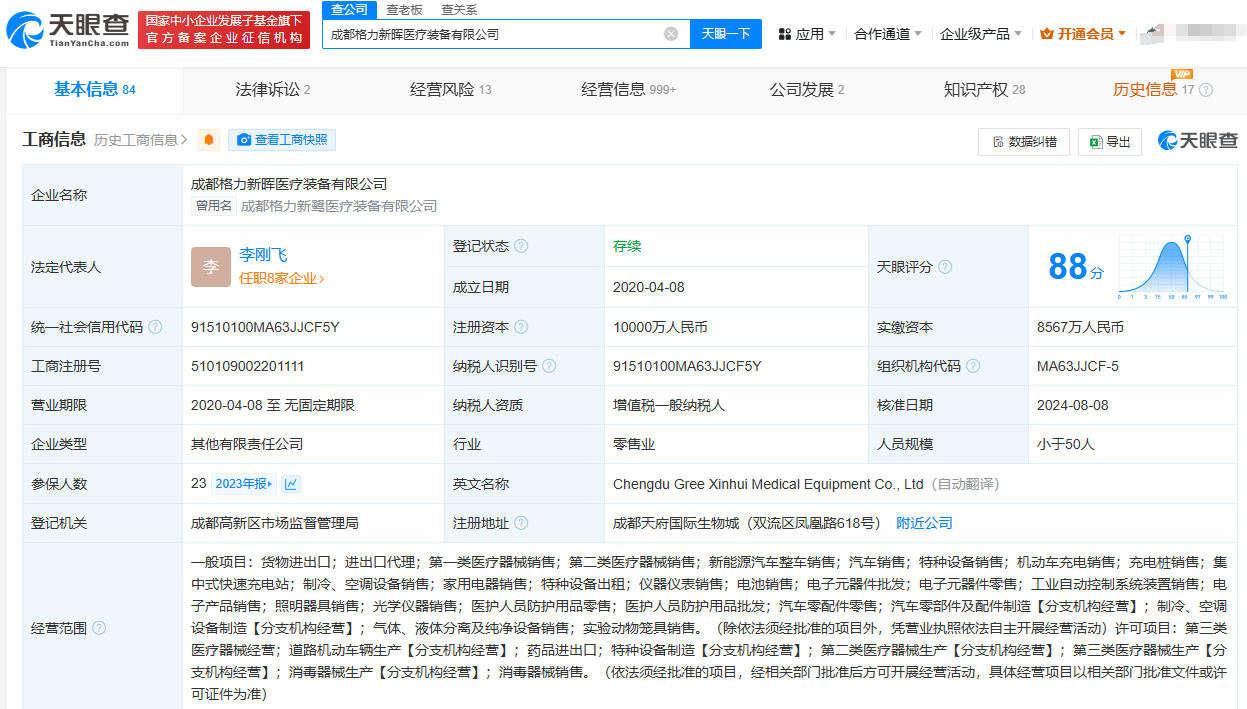The height and width of the screenshot is (709, 1247).
Task: Clear the search box with X icon
Action: (671, 34)
